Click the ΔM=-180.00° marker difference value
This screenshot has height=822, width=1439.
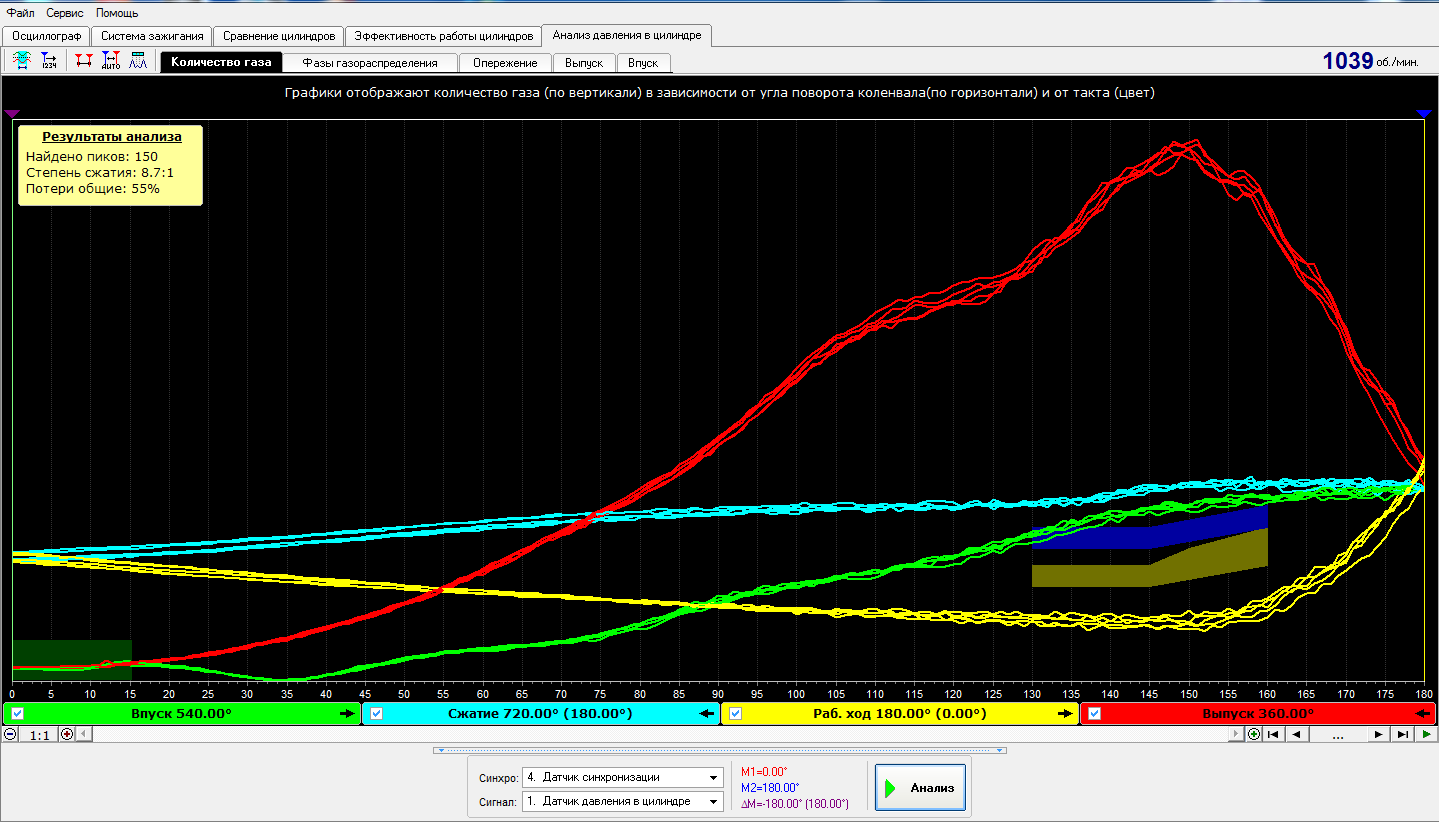795,803
